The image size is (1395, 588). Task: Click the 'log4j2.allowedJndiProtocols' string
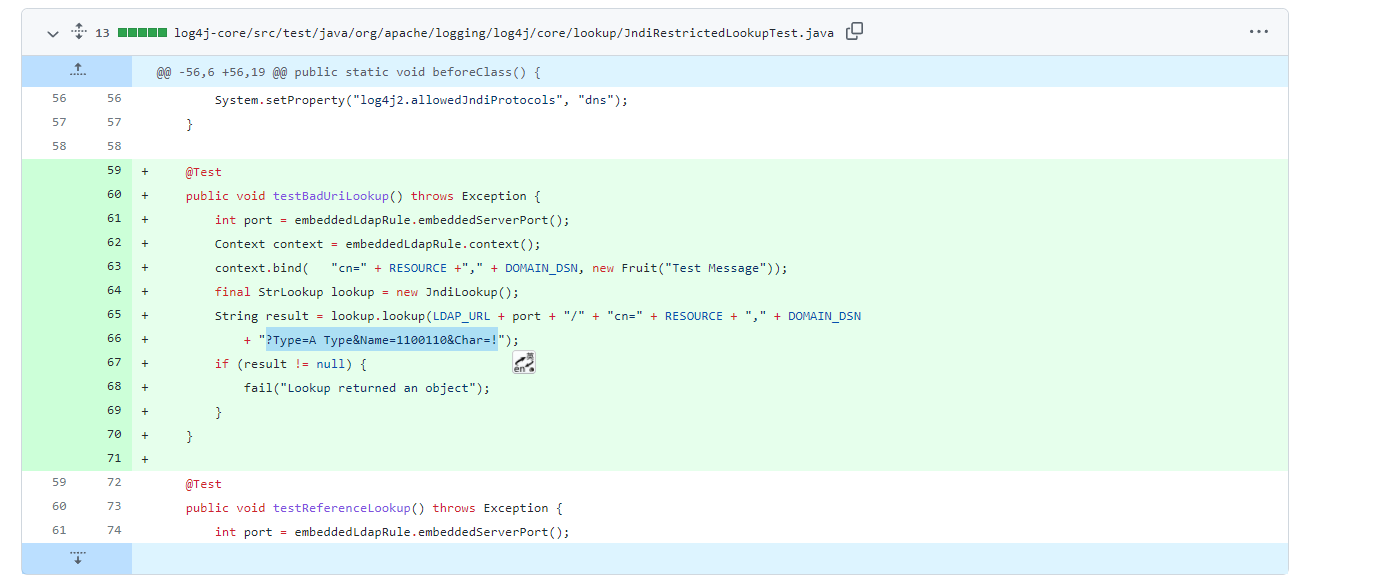[458, 100]
